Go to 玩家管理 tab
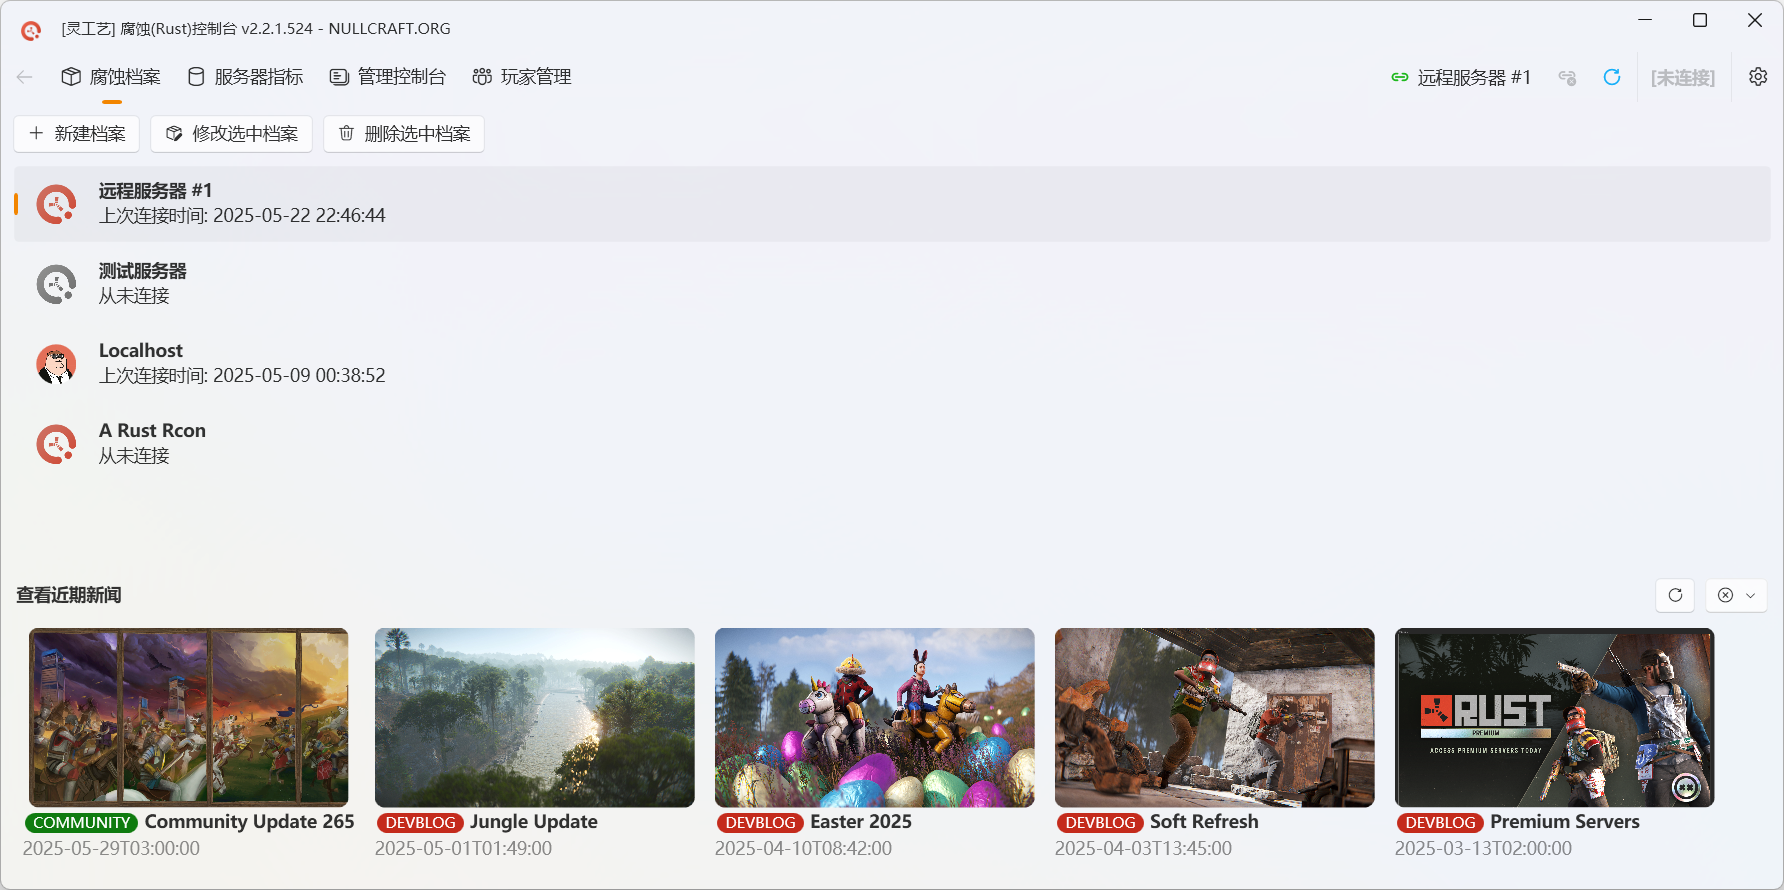This screenshot has height=890, width=1784. pyautogui.click(x=522, y=77)
